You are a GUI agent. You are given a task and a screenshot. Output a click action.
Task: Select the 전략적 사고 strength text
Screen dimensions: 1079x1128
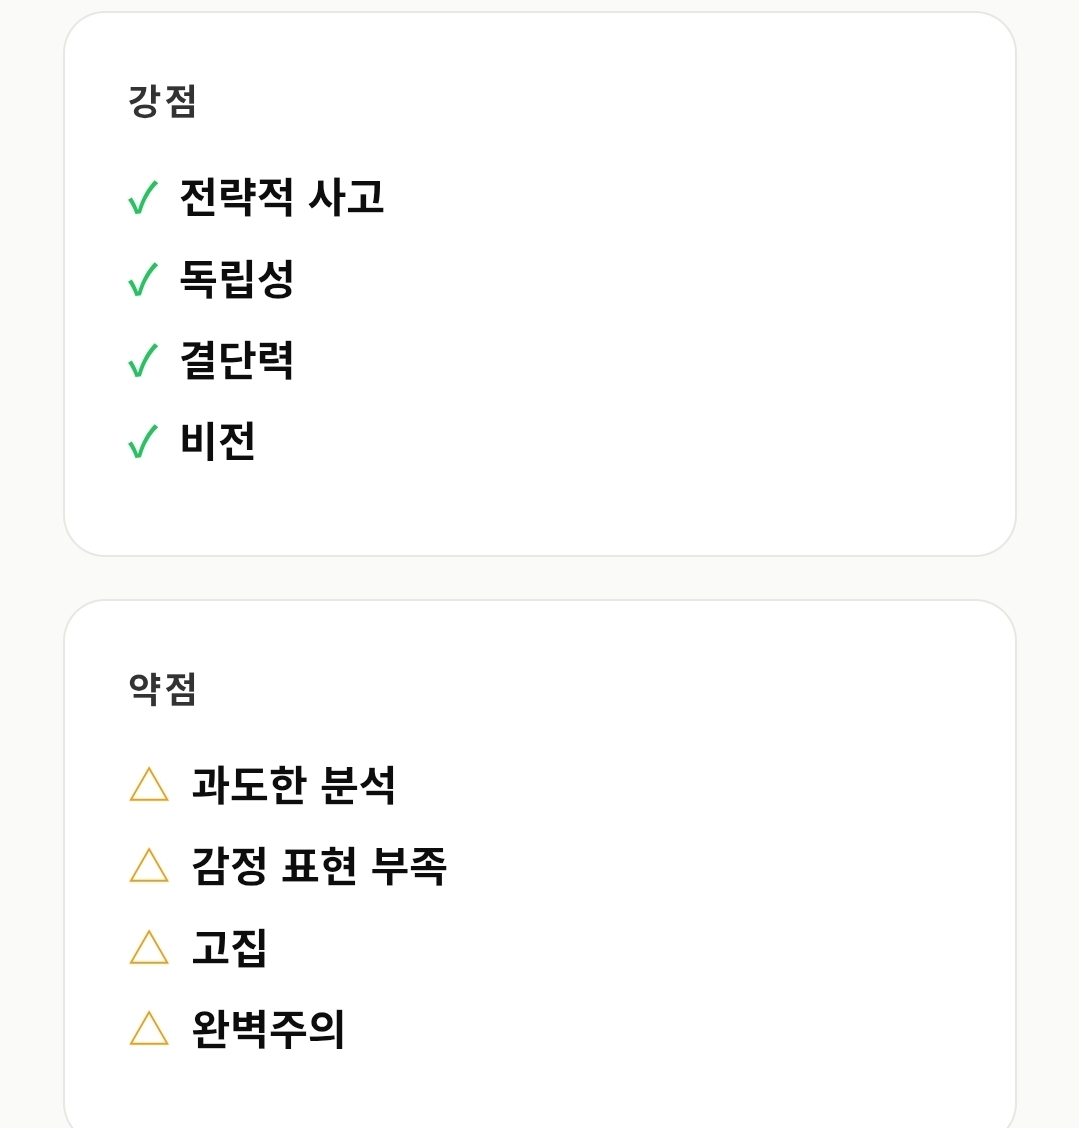click(x=282, y=197)
